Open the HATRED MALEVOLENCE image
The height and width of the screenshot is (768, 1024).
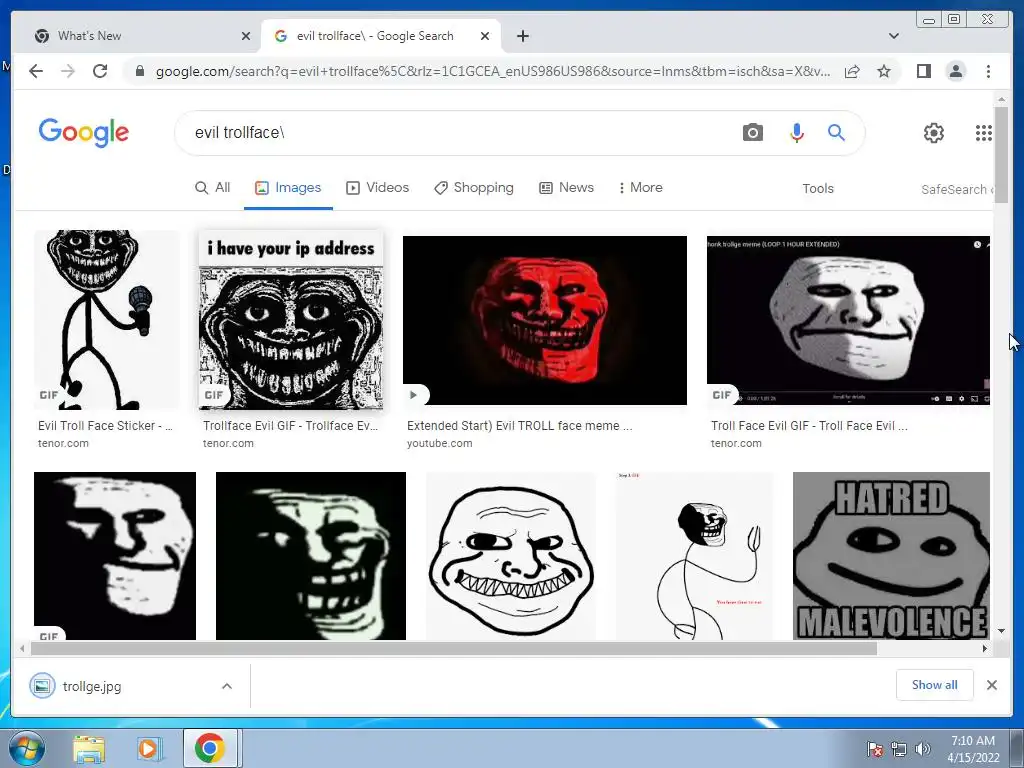[891, 556]
